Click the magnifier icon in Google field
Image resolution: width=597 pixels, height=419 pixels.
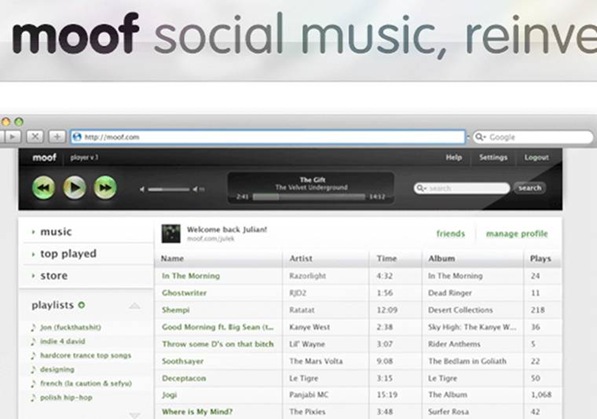480,137
